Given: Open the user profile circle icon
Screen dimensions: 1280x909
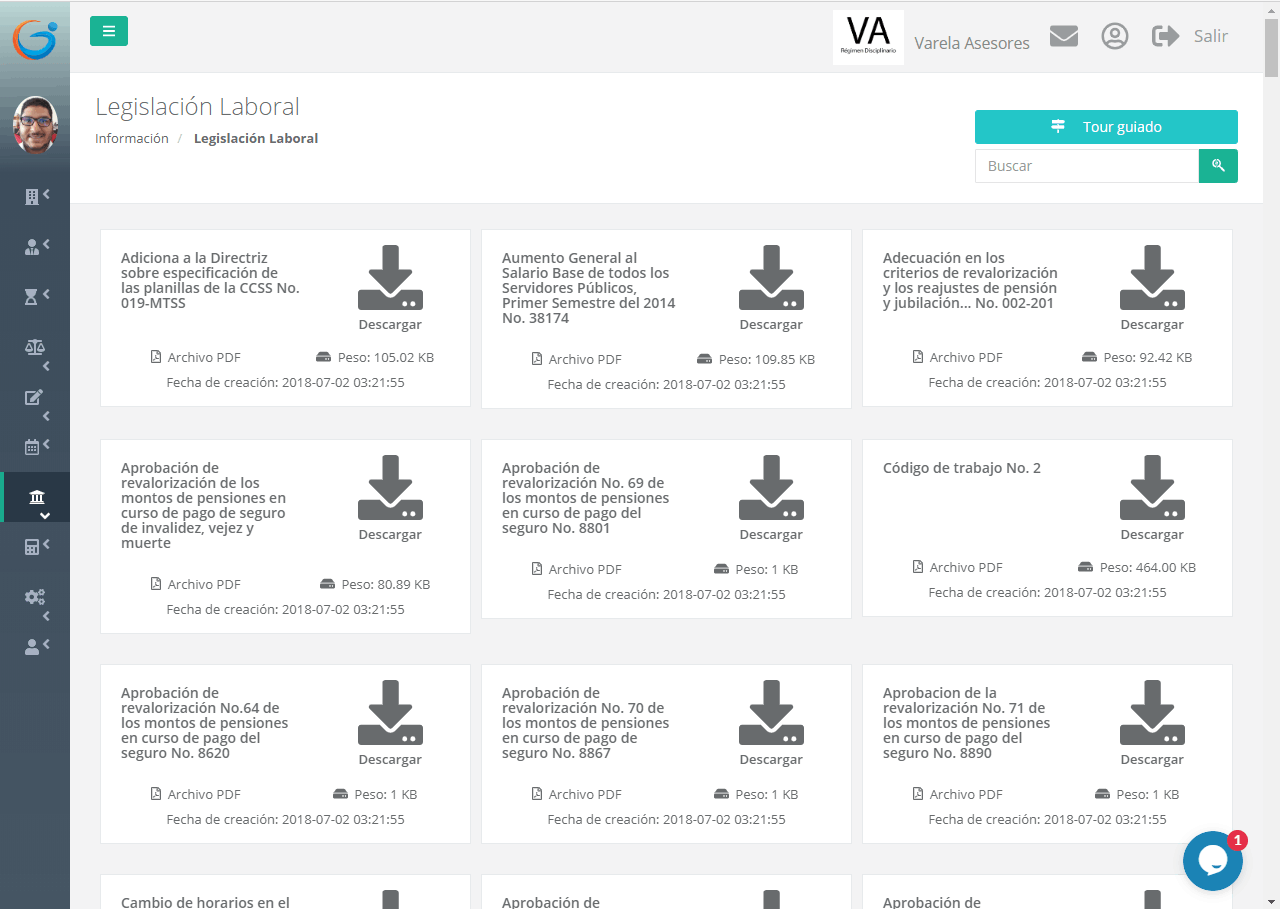Looking at the screenshot, I should coord(1114,36).
